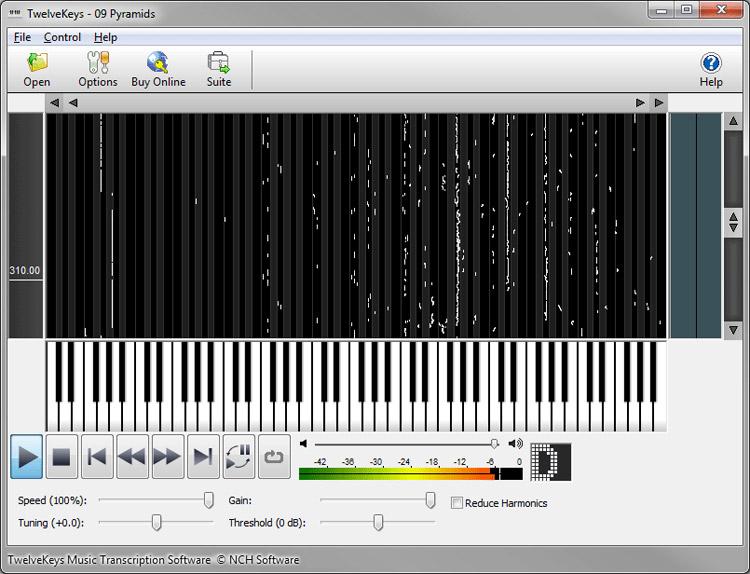This screenshot has height=574, width=750.
Task: Open the File menu
Action: [22, 37]
